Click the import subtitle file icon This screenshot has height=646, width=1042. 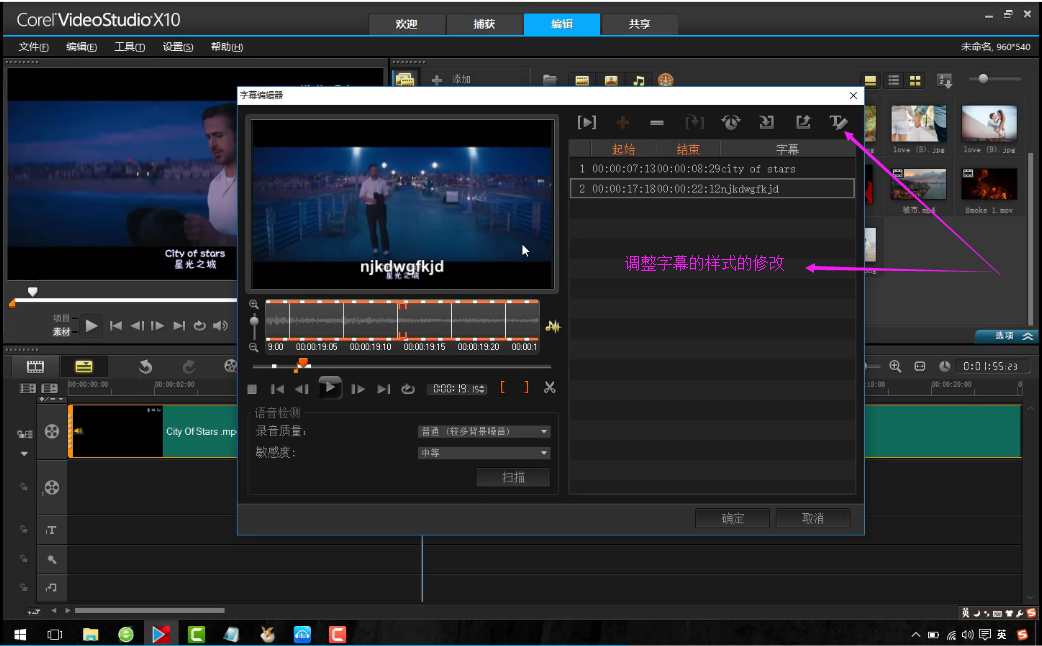(x=766, y=122)
